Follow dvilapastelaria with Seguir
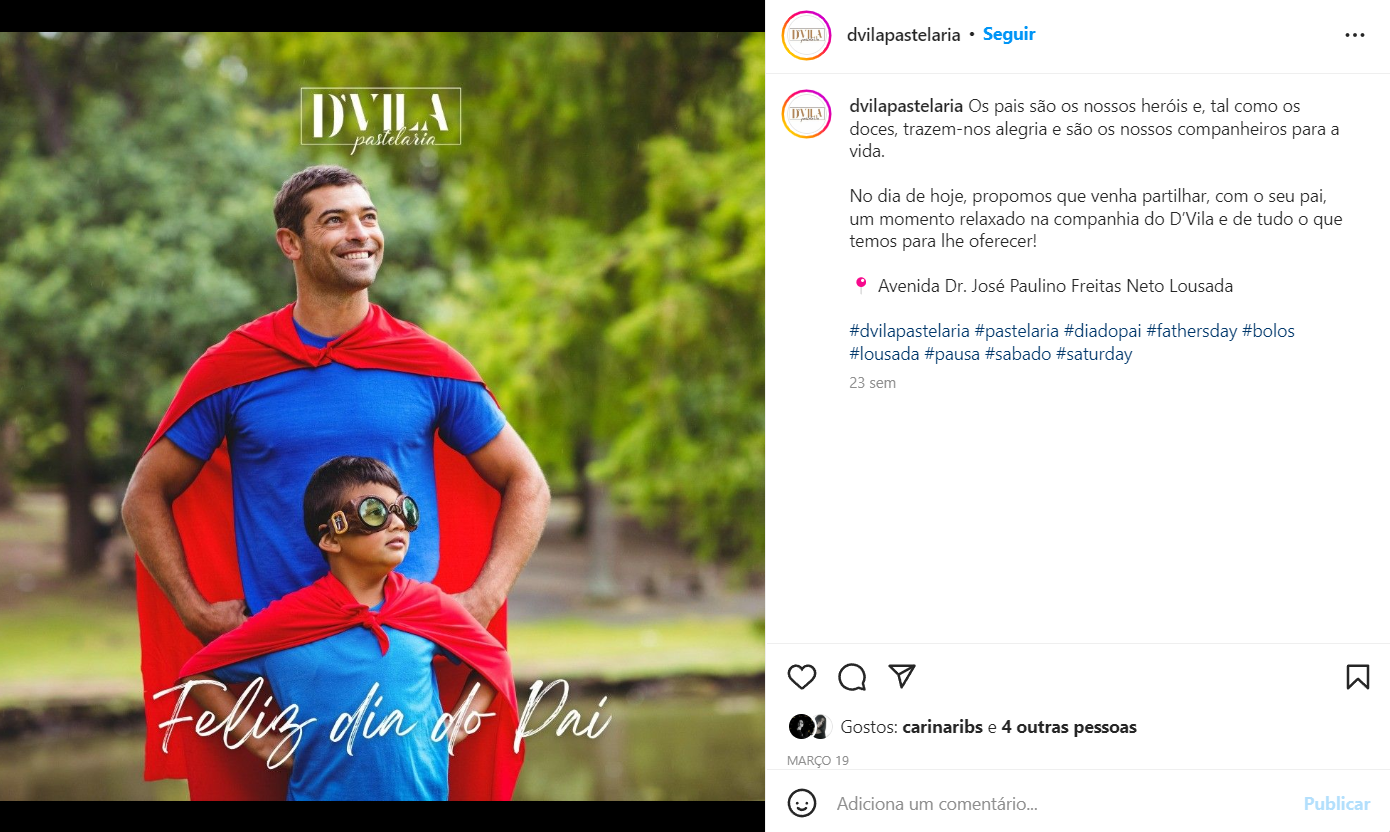The image size is (1390, 832). [1009, 34]
